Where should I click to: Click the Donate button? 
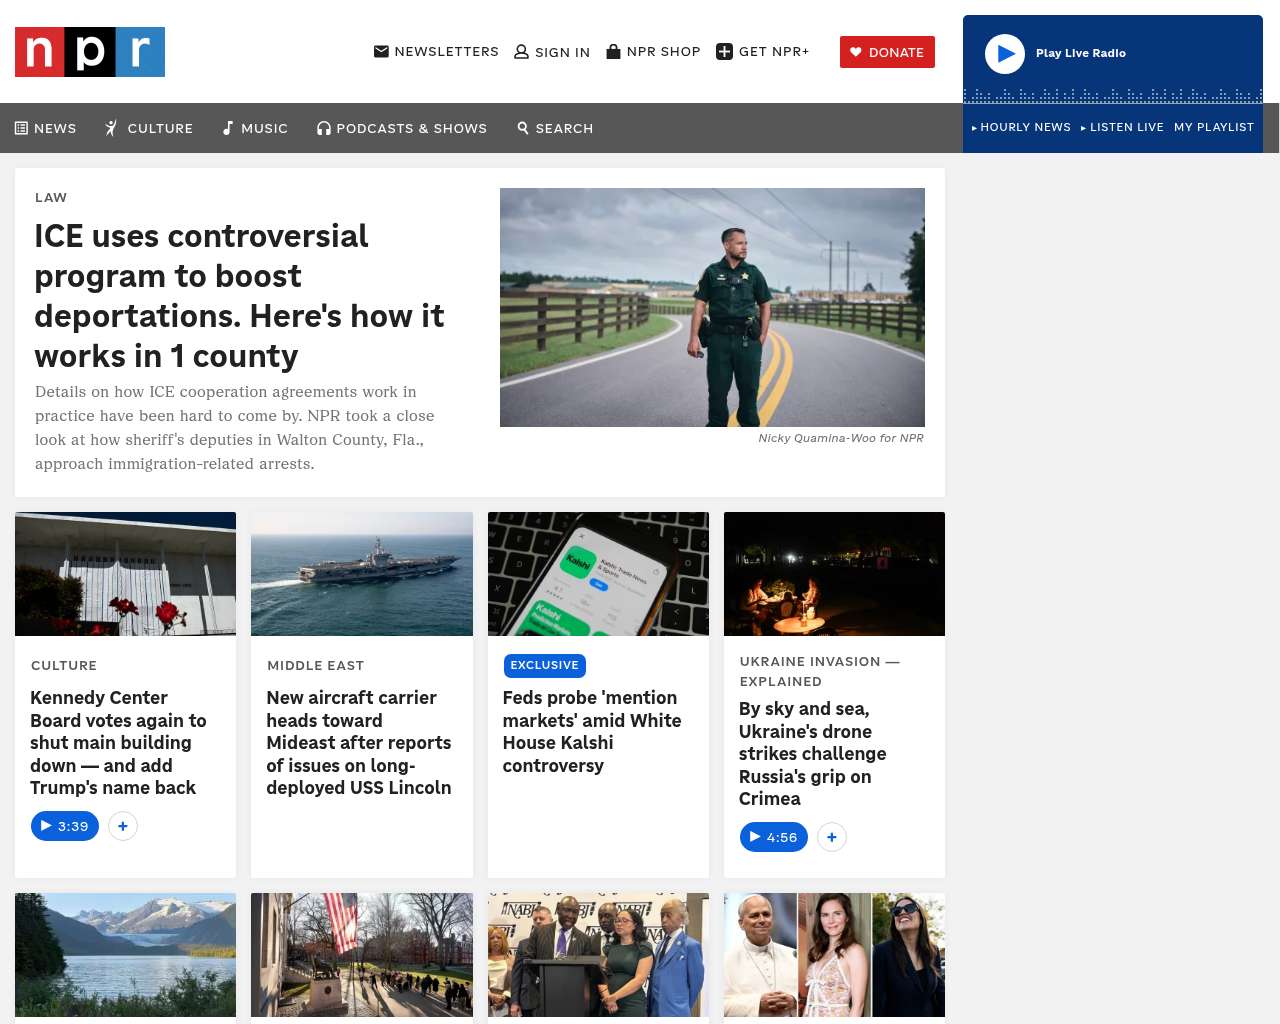(x=887, y=52)
